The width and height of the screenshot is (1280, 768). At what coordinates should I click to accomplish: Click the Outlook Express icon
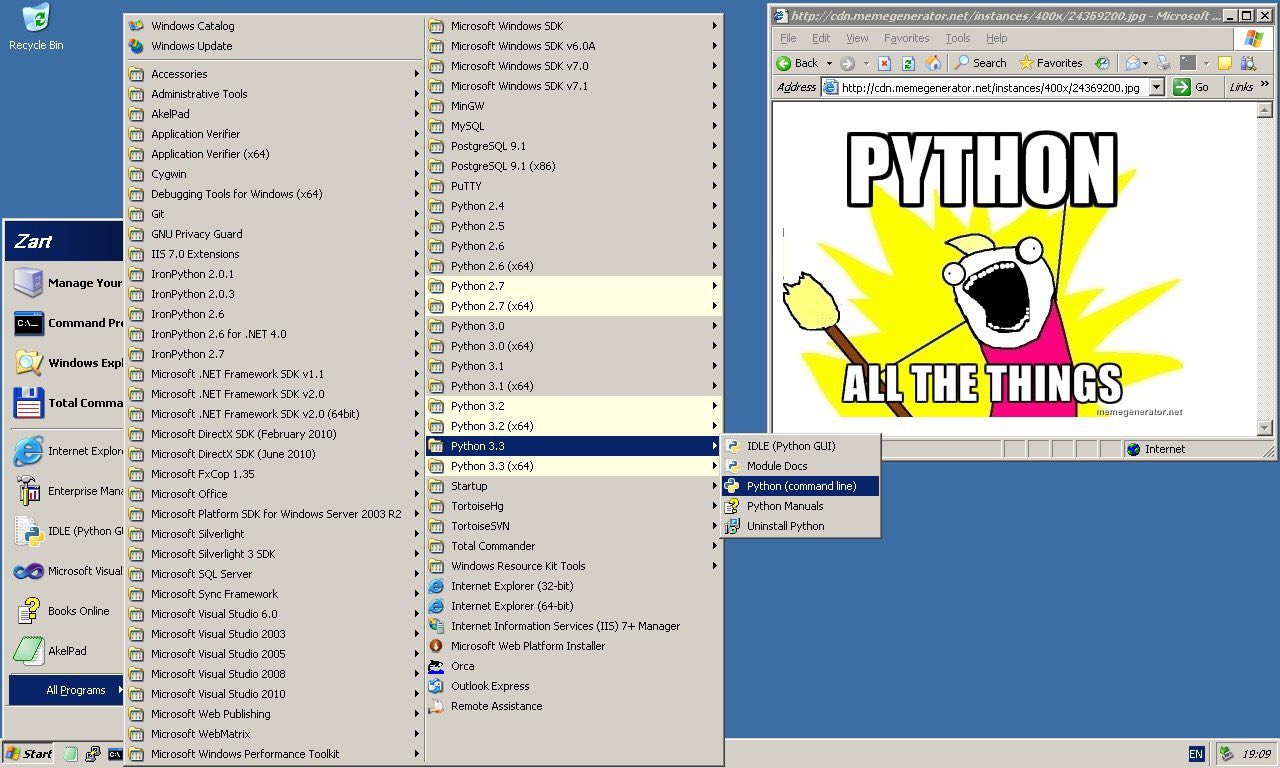click(x=436, y=686)
